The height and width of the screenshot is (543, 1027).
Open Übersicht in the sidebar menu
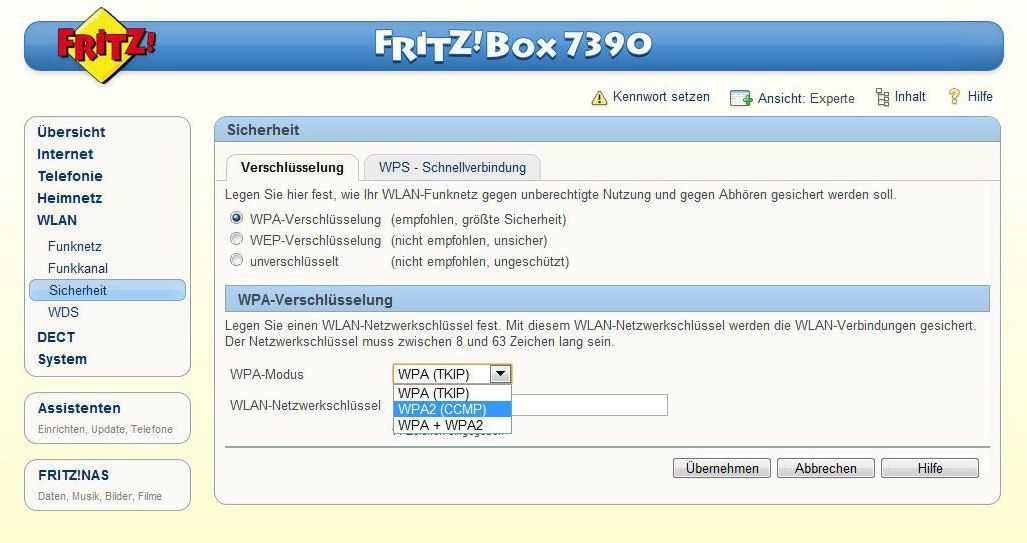click(71, 132)
